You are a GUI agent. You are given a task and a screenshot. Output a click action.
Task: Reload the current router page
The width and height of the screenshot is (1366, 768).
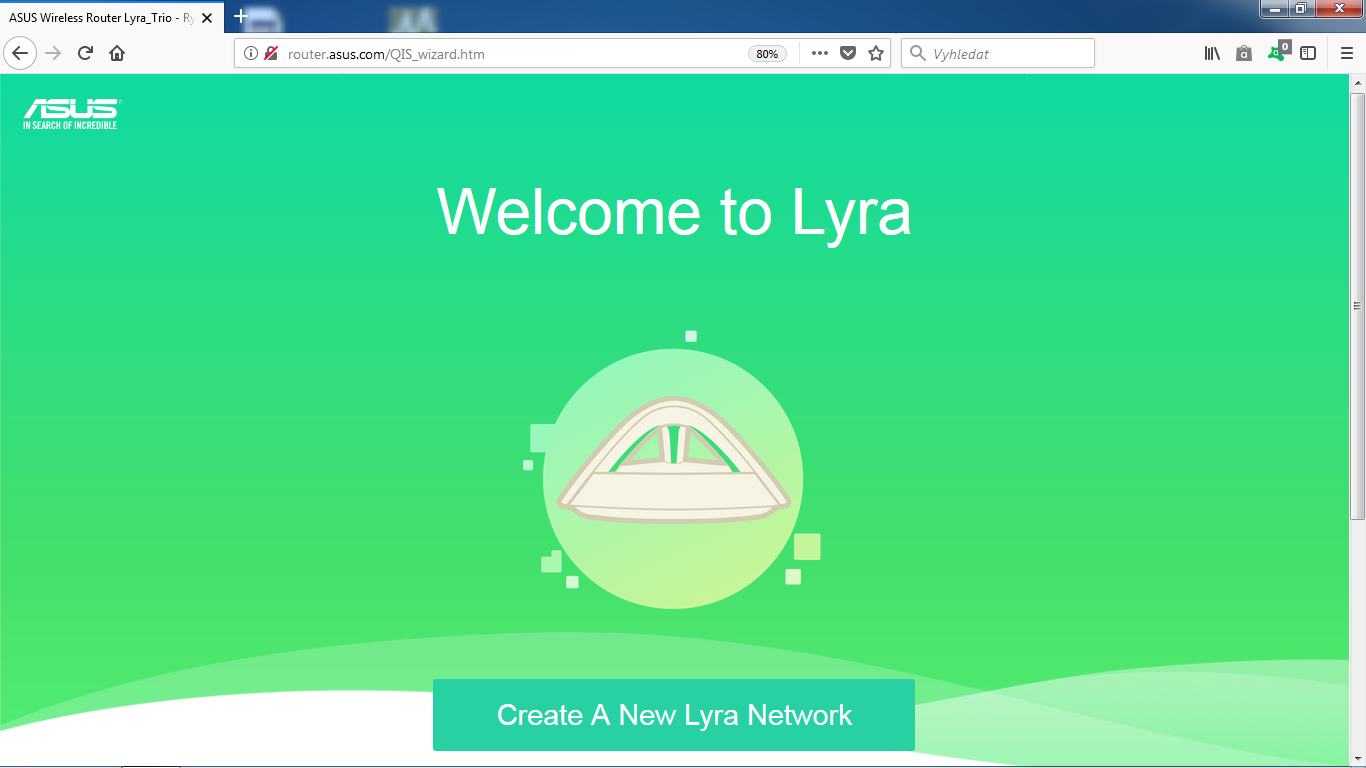pyautogui.click(x=85, y=53)
